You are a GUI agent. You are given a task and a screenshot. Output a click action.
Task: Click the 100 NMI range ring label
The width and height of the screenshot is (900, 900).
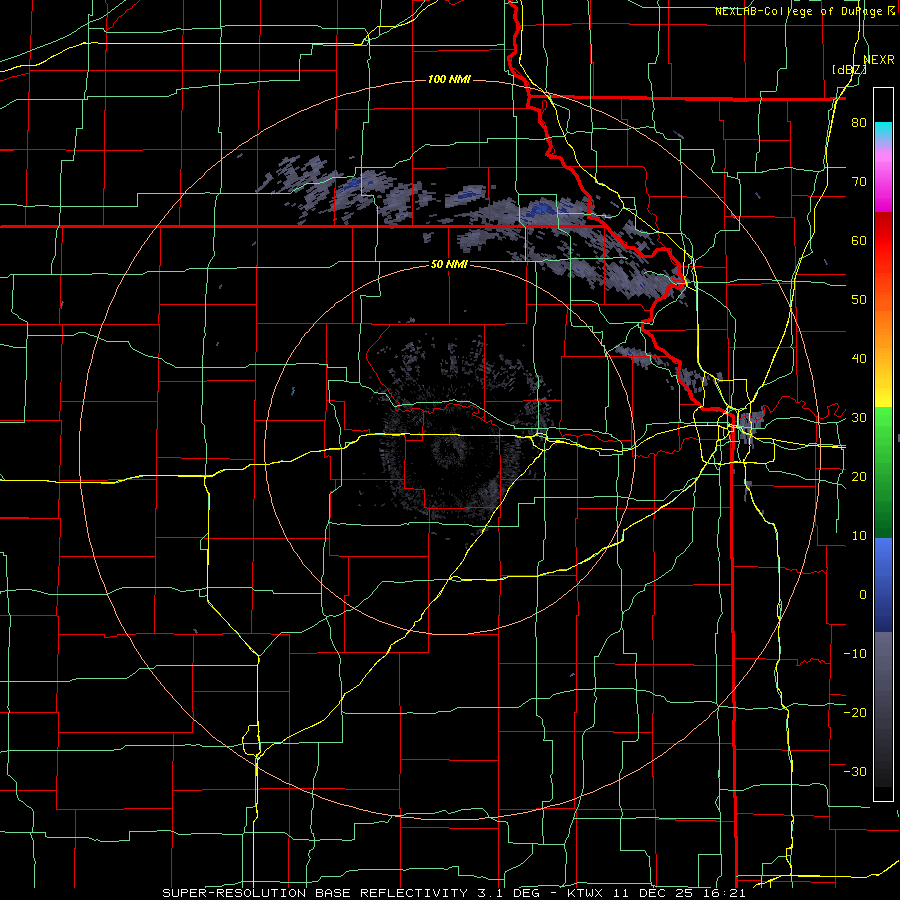tap(449, 79)
